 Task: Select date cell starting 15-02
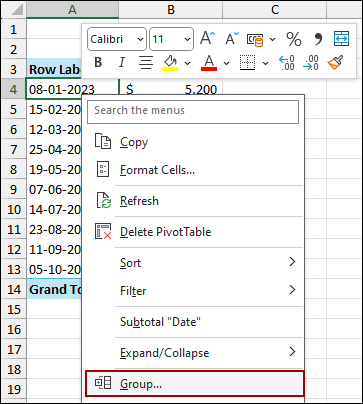54,109
